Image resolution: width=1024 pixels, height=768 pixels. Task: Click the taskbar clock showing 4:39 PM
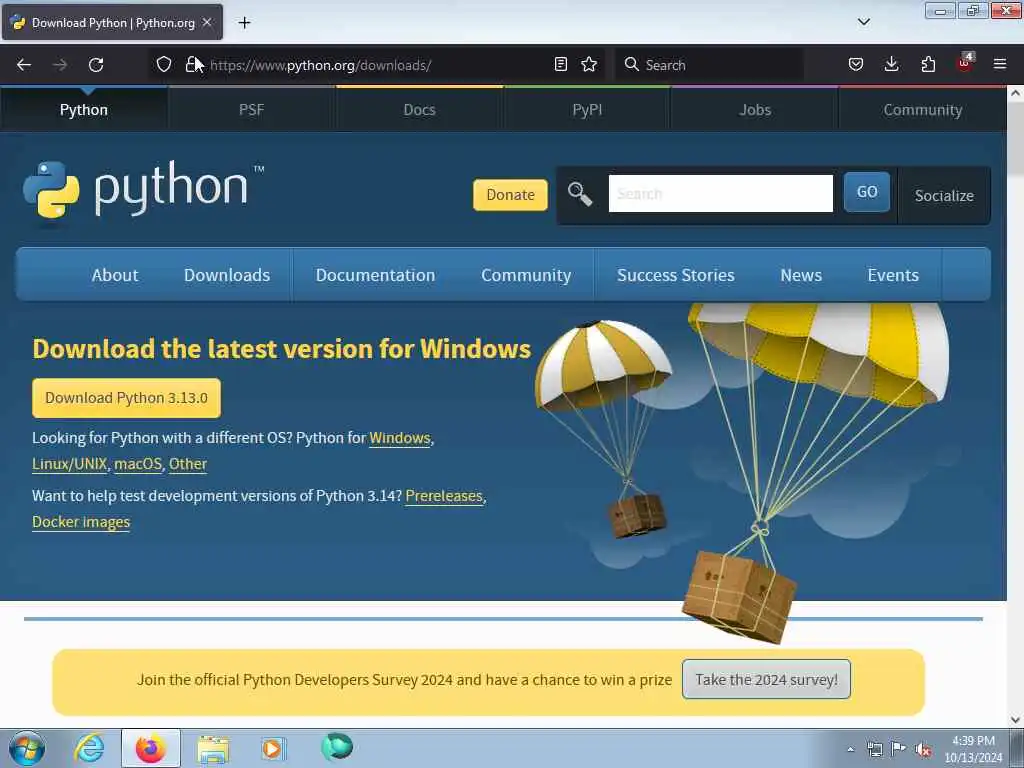[x=973, y=749]
